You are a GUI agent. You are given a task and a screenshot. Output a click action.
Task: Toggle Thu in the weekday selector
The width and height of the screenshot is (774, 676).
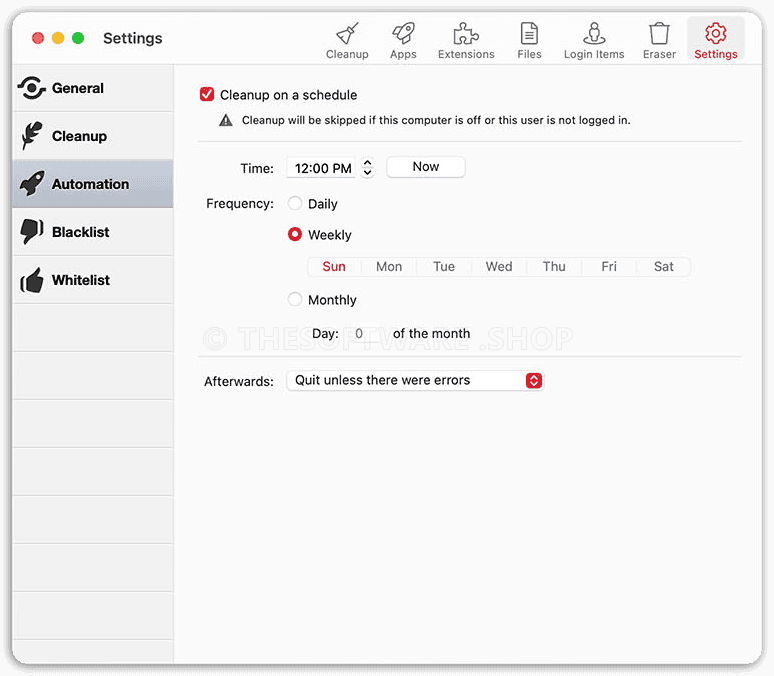(554, 267)
